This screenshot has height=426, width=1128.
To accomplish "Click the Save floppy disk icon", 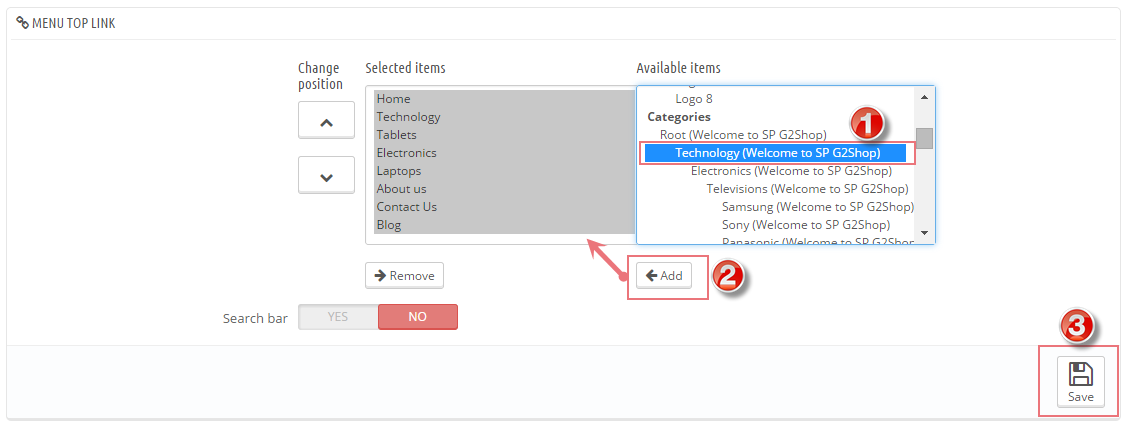I will [x=1081, y=374].
